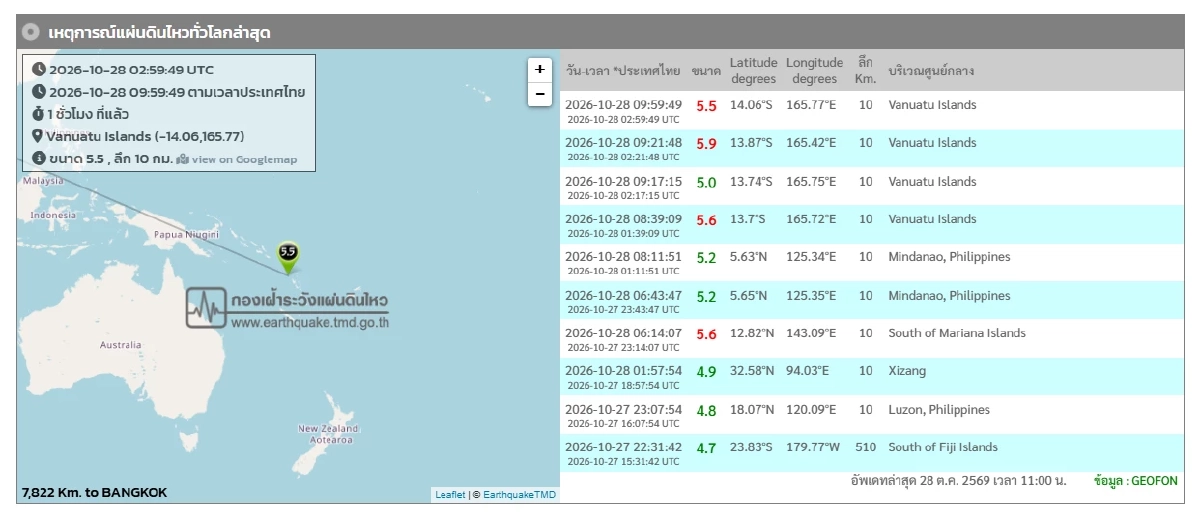
Task: Click Luzon, Philippines location
Action: coord(939,409)
